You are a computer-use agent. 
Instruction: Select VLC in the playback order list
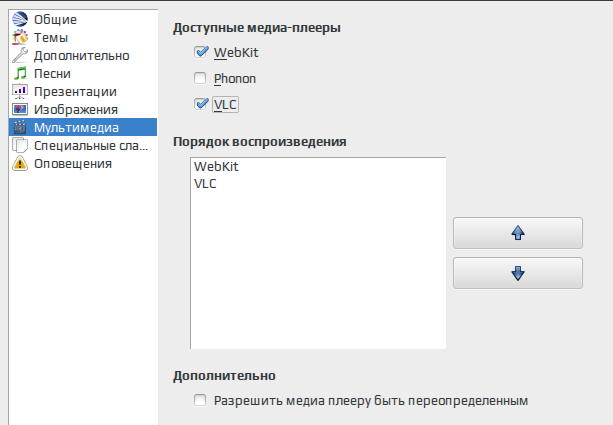318,183
